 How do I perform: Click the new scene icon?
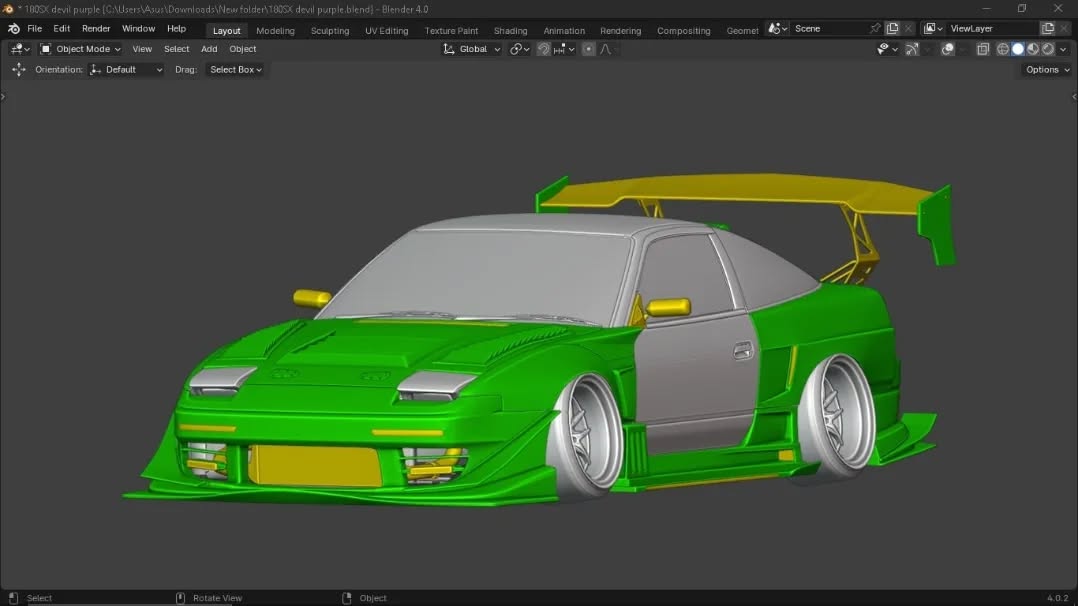[892, 29]
